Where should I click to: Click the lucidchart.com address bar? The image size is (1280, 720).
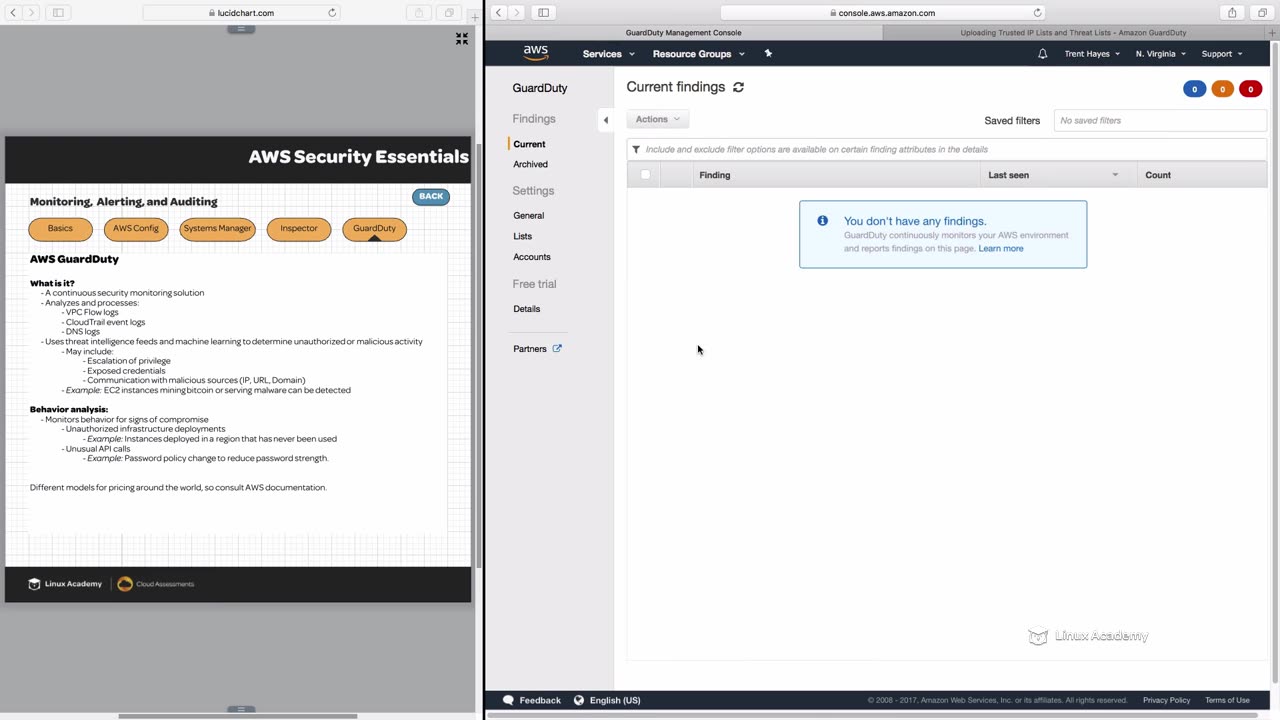(x=242, y=13)
